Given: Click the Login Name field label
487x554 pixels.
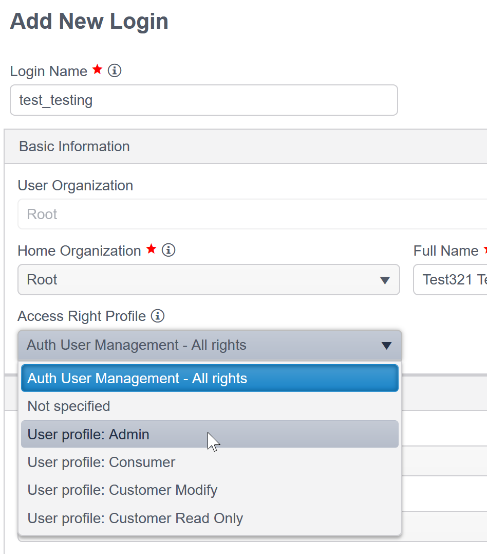Looking at the screenshot, I should (x=49, y=71).
